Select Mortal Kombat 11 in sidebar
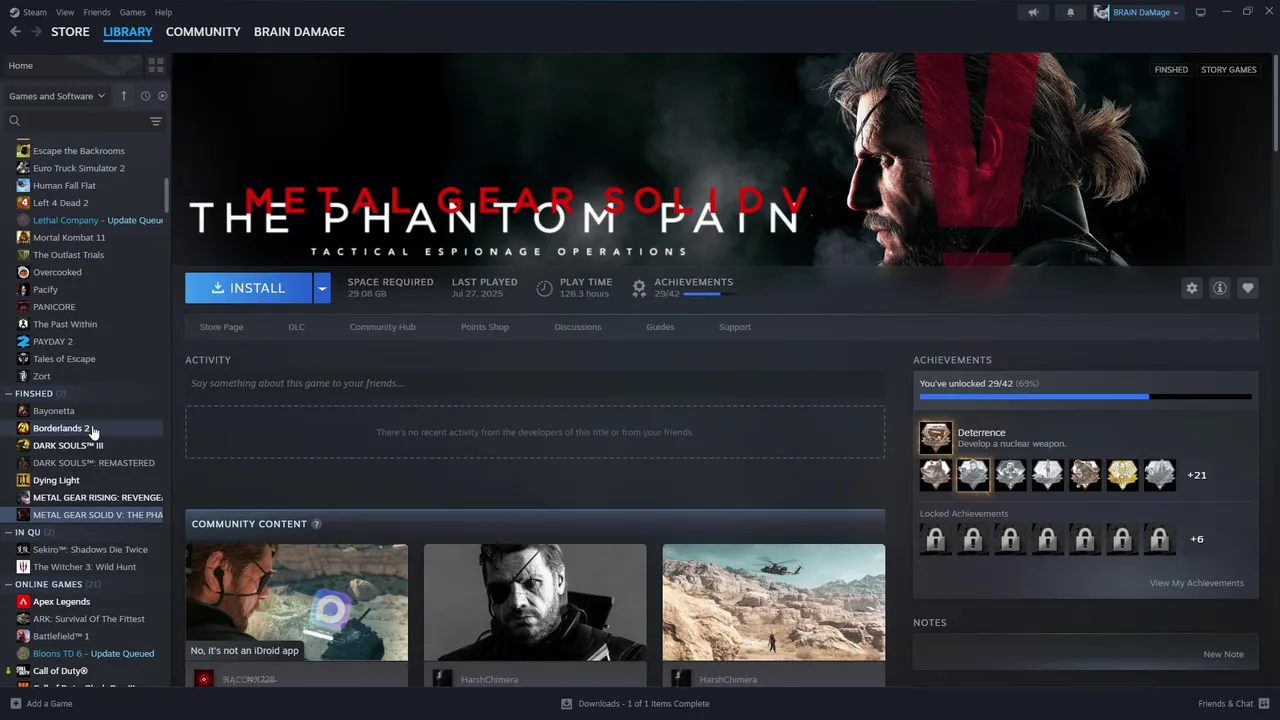 (x=68, y=238)
